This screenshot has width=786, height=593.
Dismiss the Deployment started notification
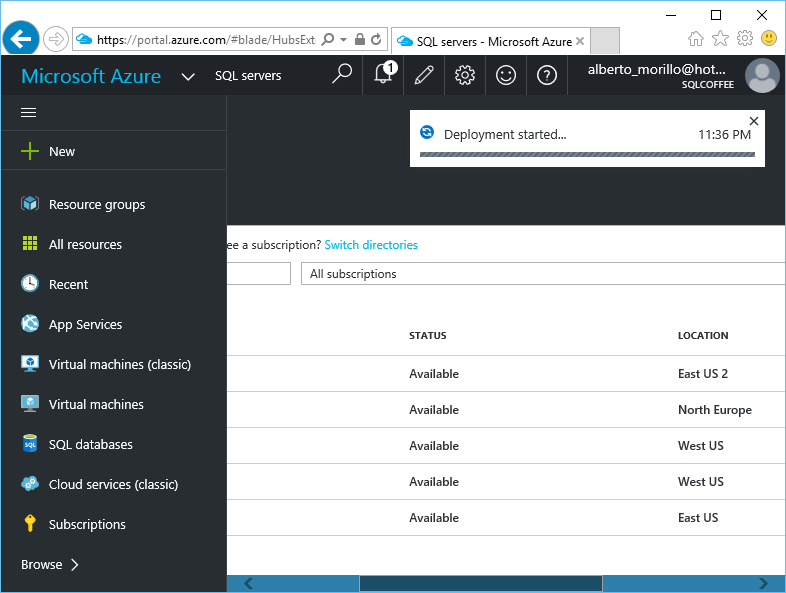[x=753, y=121]
